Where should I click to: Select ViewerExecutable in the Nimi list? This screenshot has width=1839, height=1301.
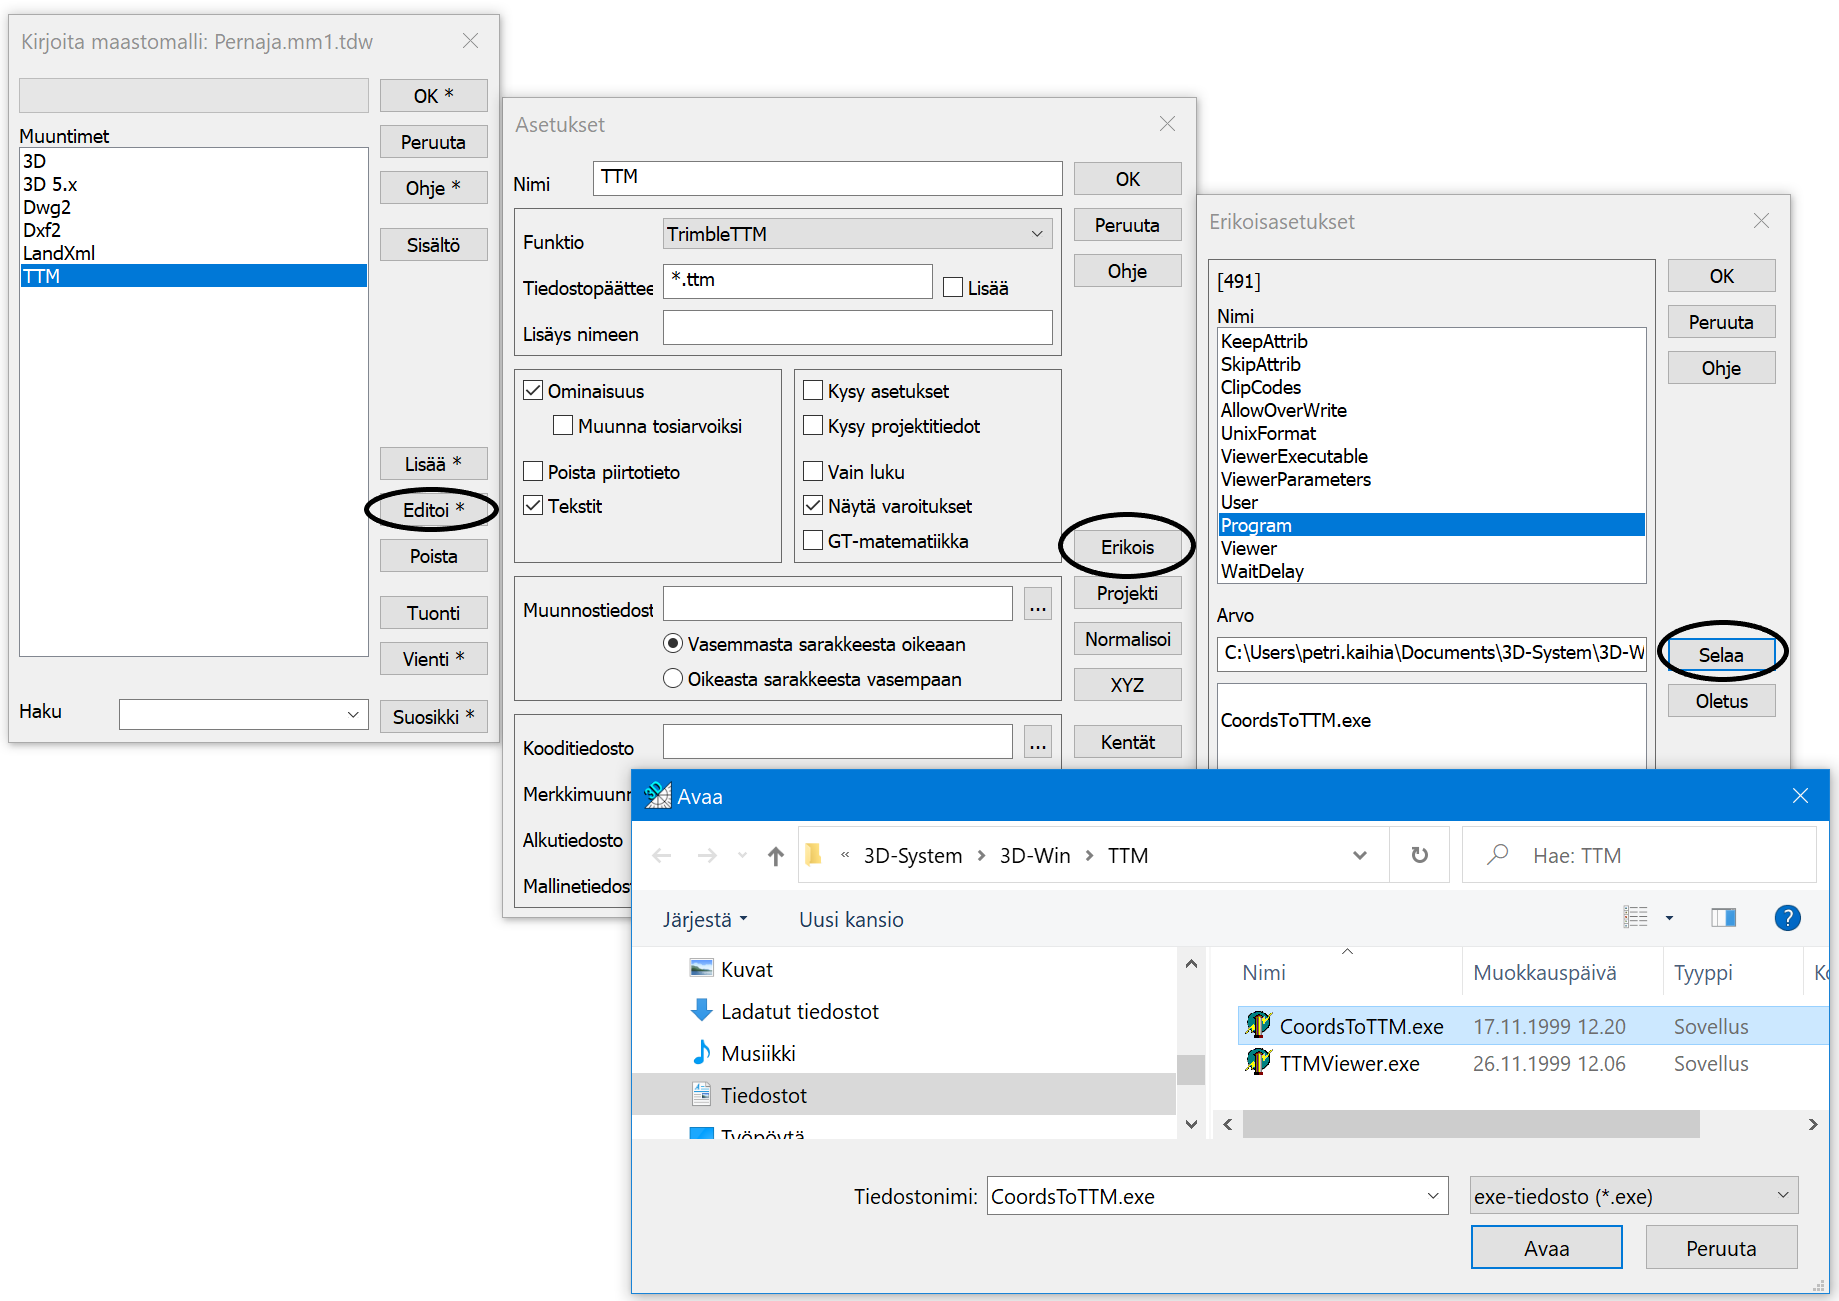click(x=1294, y=456)
